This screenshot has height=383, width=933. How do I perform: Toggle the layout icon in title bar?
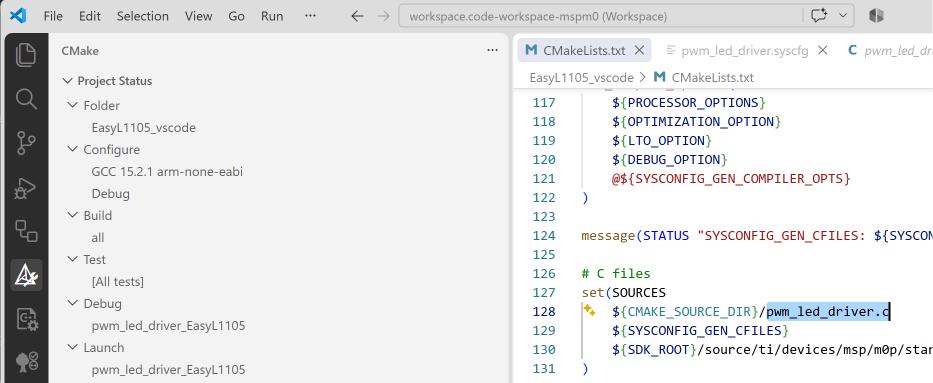[876, 16]
